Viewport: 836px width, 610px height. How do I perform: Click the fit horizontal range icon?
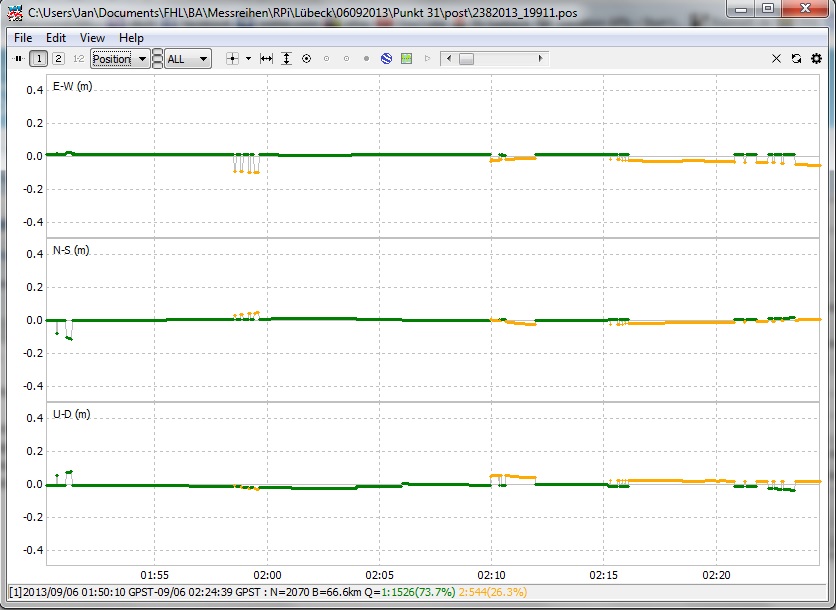(266, 59)
